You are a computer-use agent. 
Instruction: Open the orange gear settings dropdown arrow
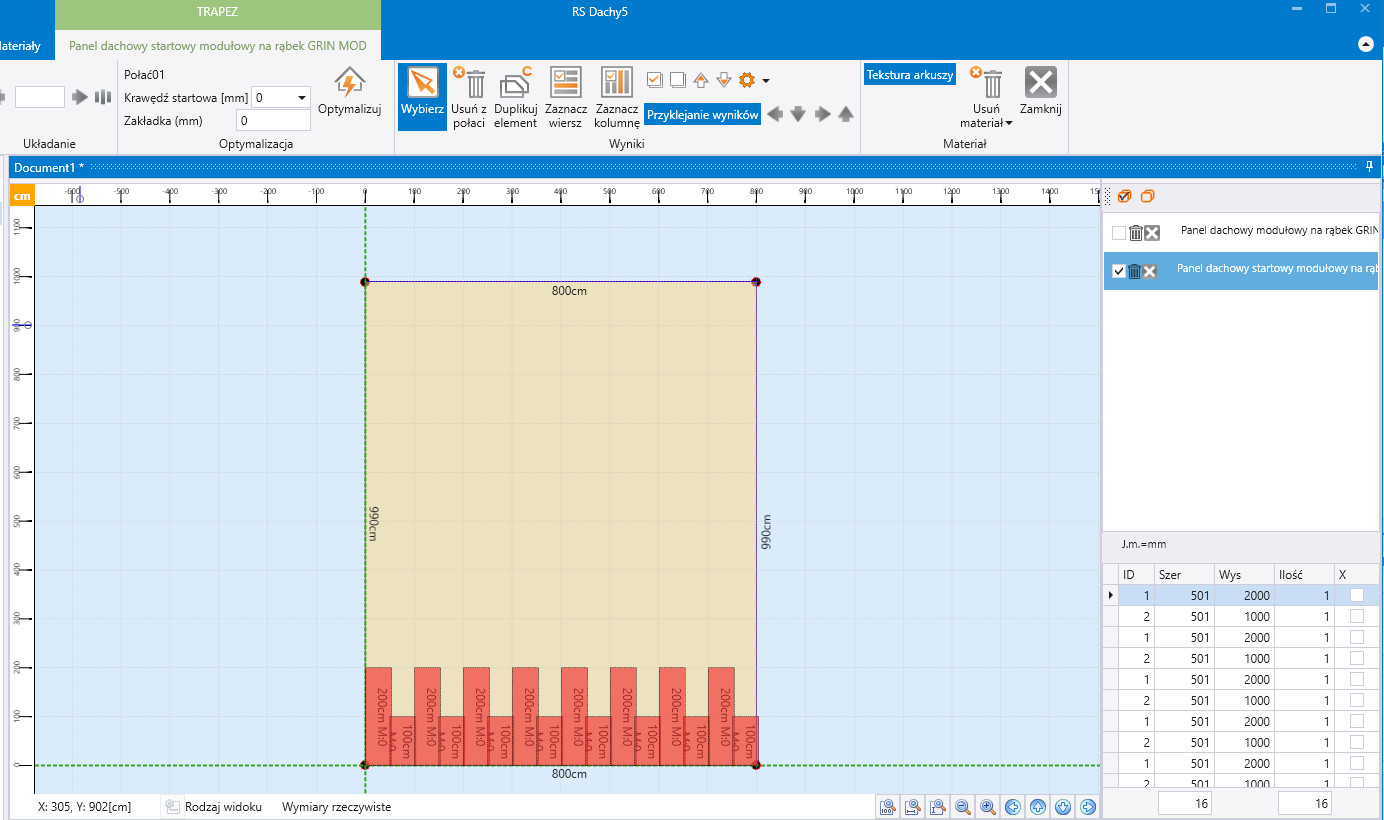(x=766, y=81)
